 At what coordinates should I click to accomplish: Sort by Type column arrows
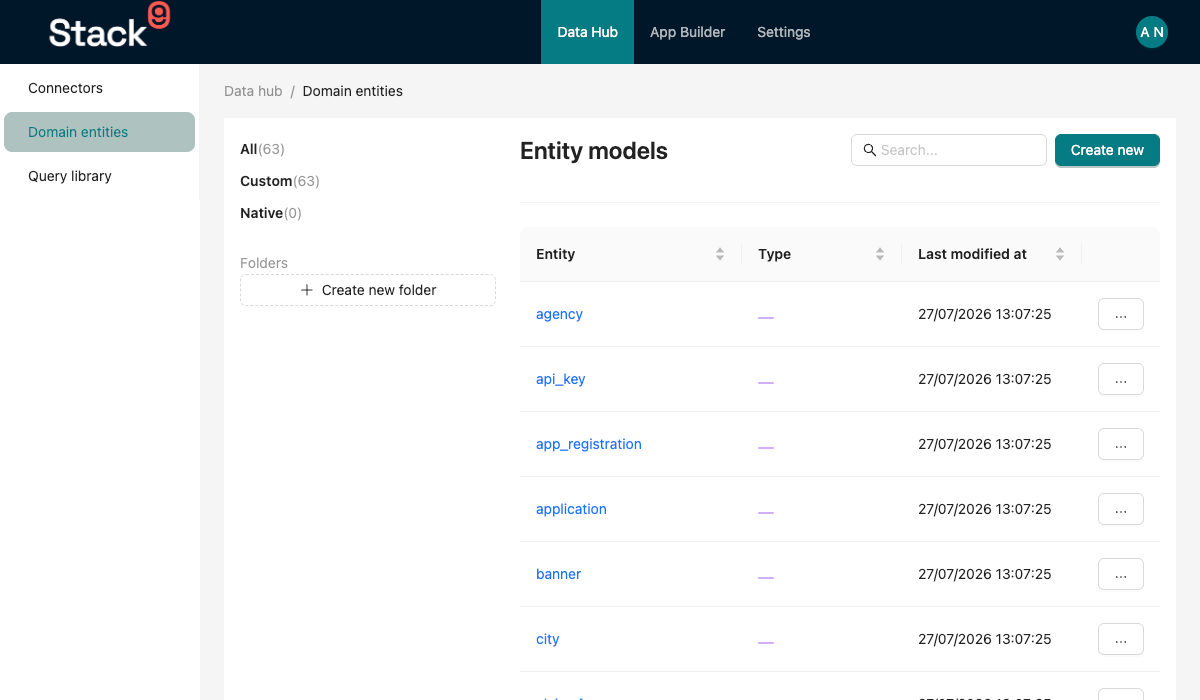(880, 254)
